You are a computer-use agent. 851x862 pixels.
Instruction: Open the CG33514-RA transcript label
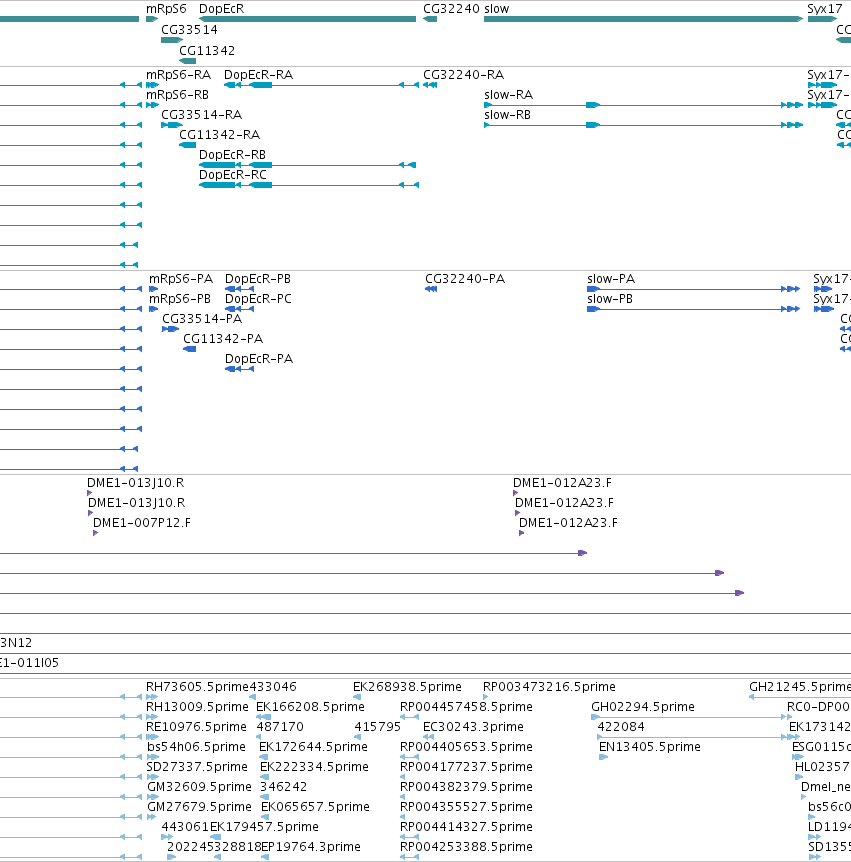click(201, 115)
